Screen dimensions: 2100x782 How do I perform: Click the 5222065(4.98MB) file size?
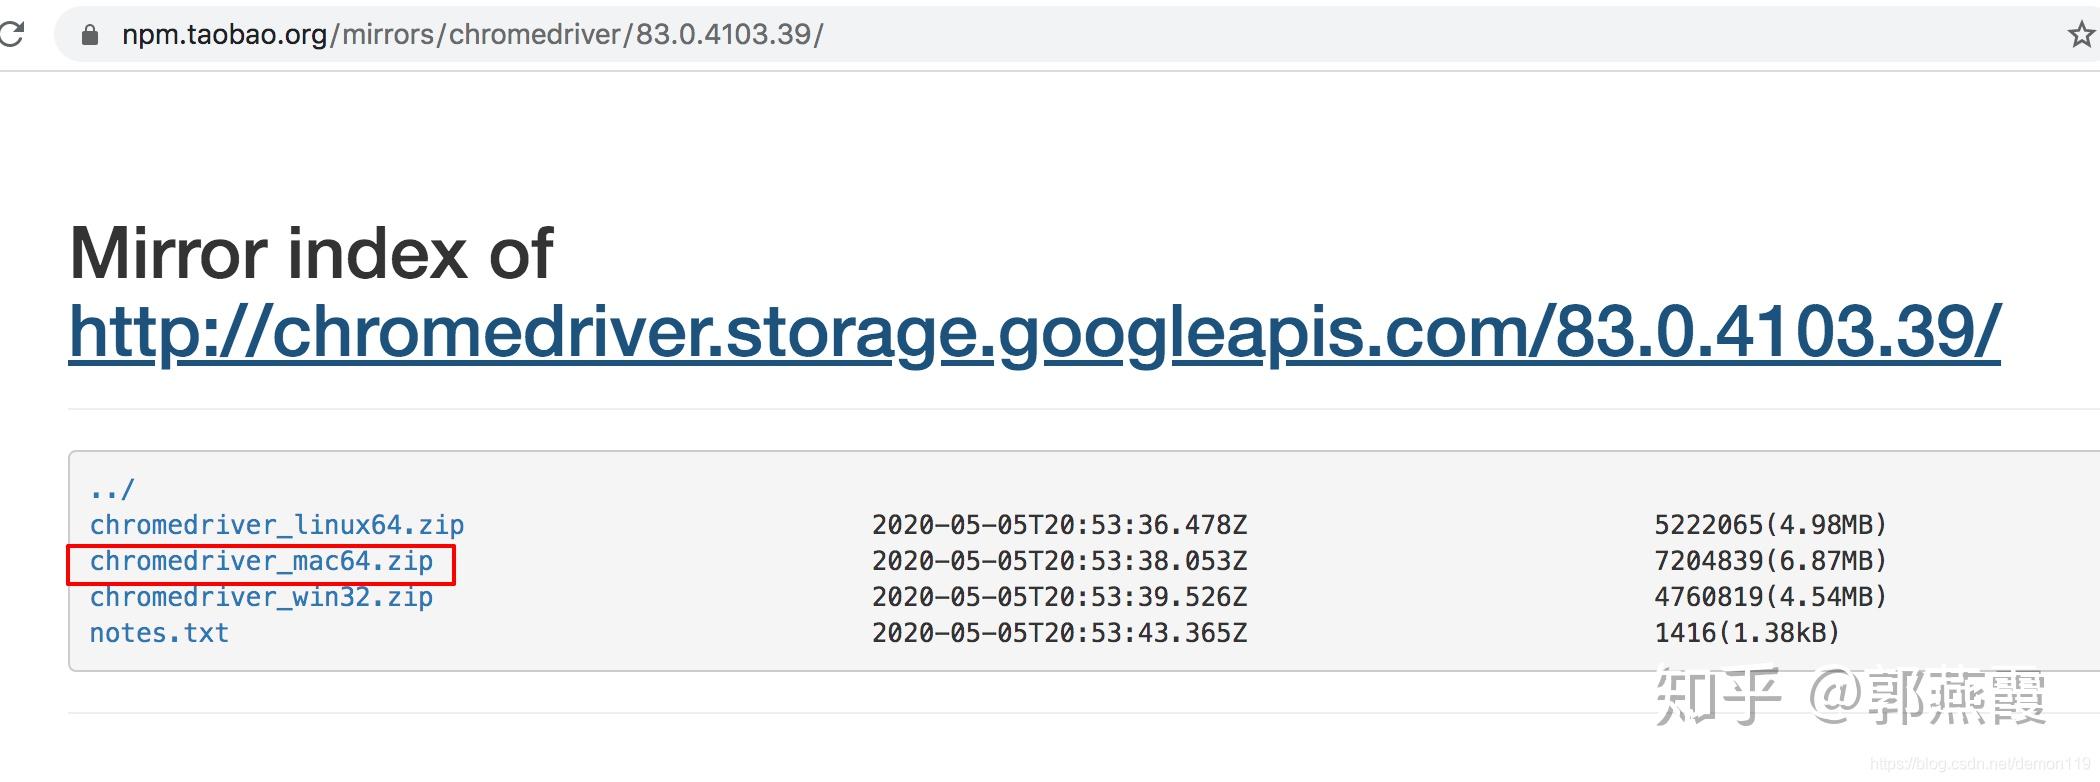[1770, 525]
